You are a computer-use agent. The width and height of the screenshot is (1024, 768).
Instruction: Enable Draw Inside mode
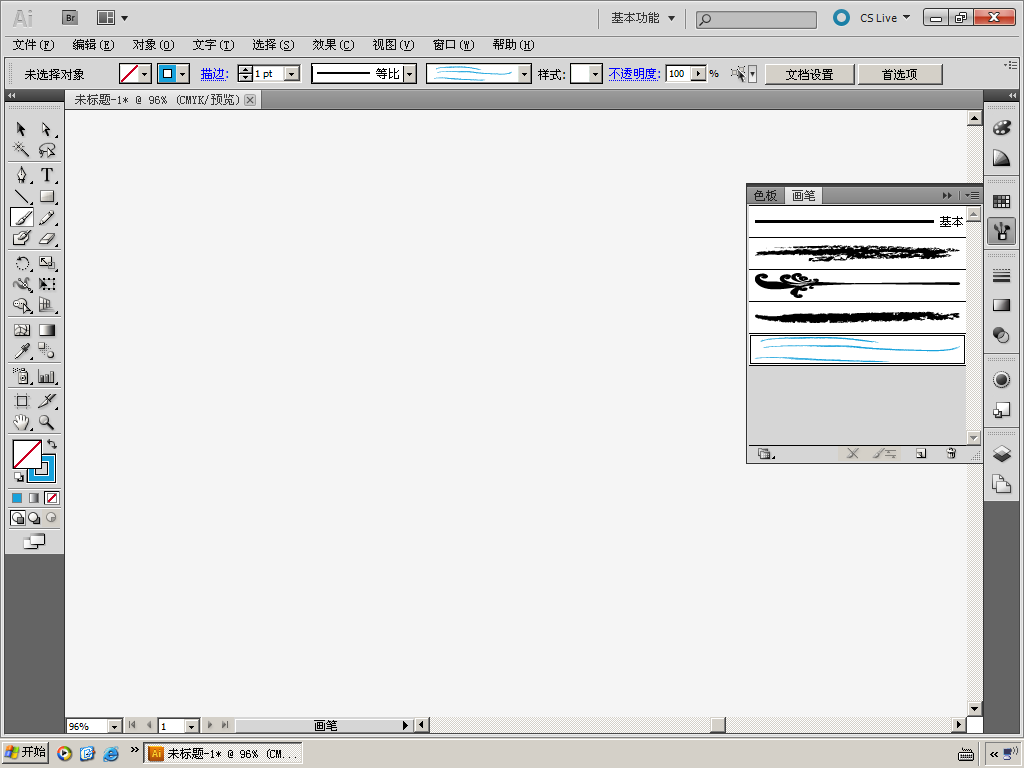(x=51, y=518)
